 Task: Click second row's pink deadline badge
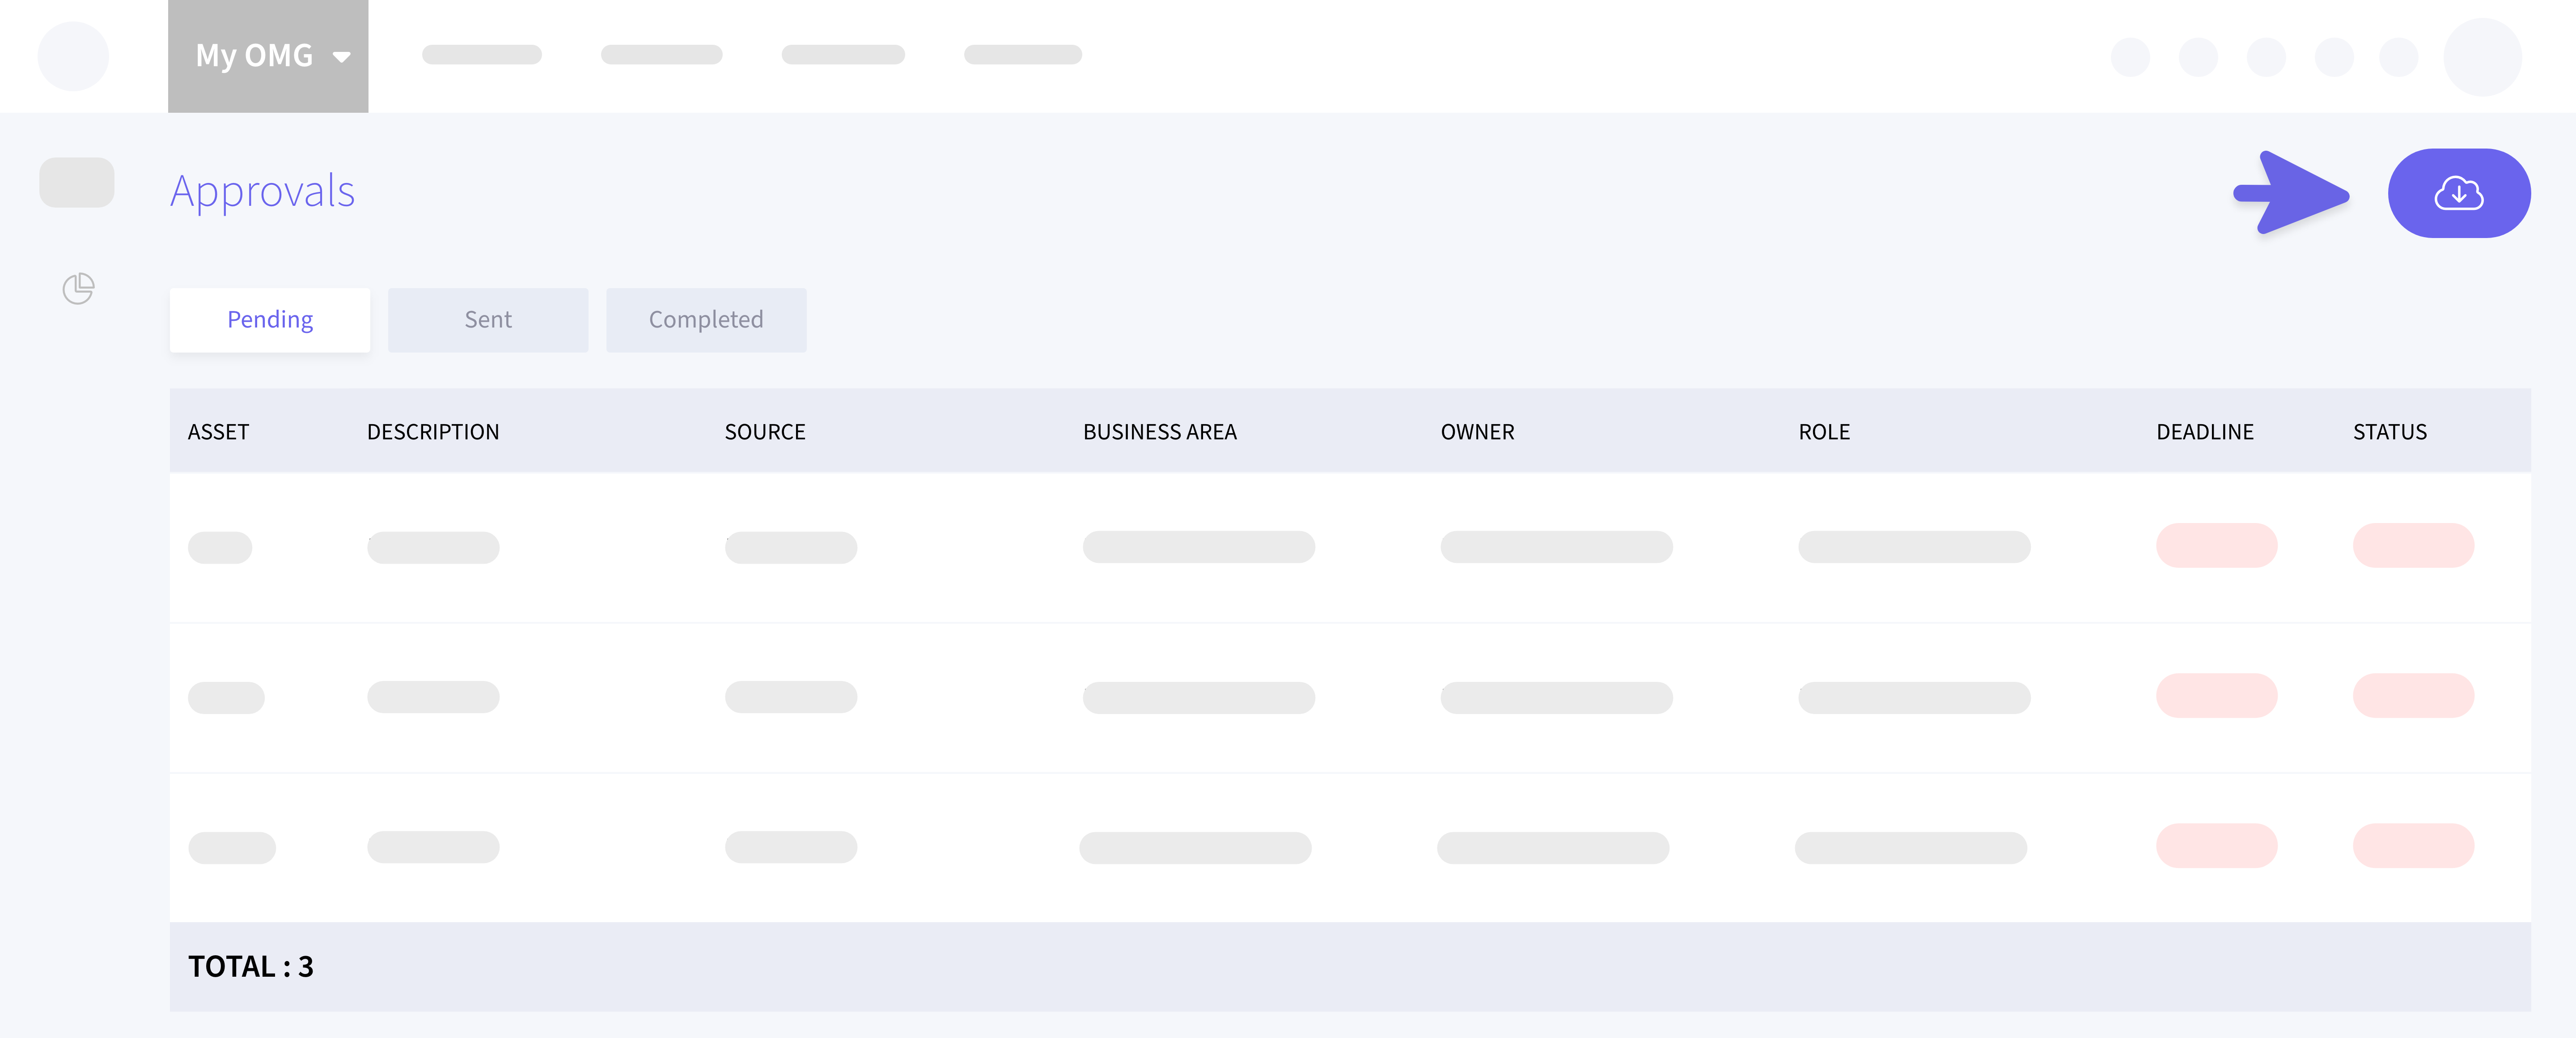tap(2216, 696)
